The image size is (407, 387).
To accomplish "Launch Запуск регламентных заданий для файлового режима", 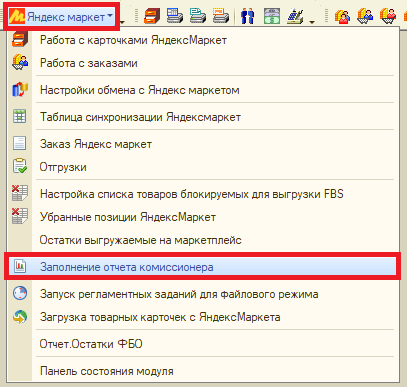I will tap(203, 294).
